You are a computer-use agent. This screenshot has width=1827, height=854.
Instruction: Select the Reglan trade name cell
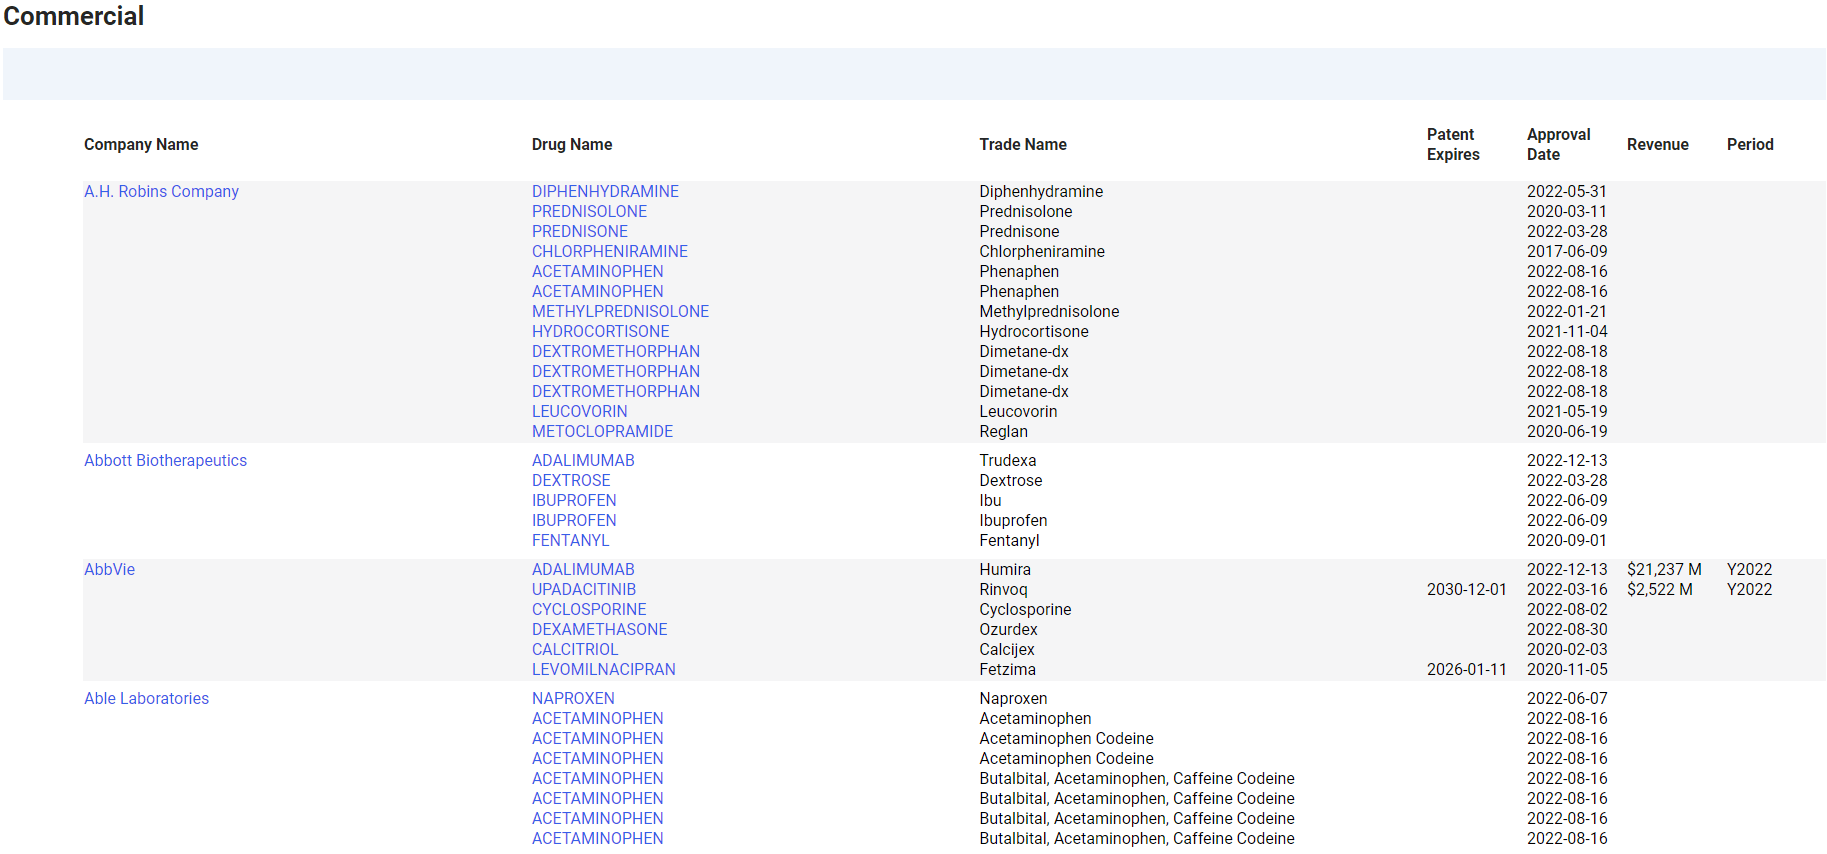tap(1003, 431)
